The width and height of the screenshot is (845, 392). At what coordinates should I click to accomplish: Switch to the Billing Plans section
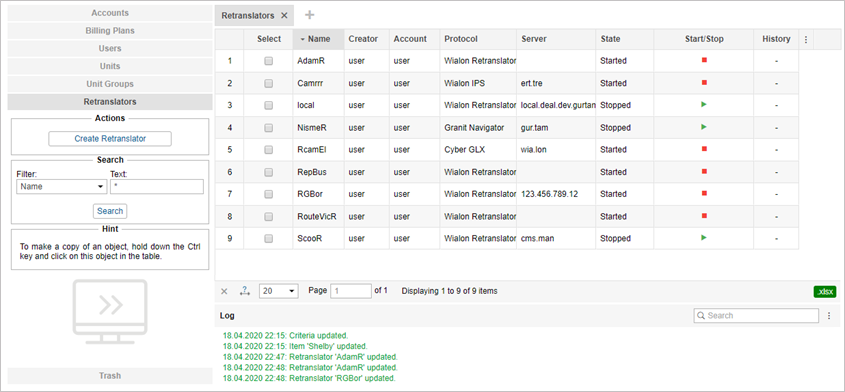[x=110, y=31]
